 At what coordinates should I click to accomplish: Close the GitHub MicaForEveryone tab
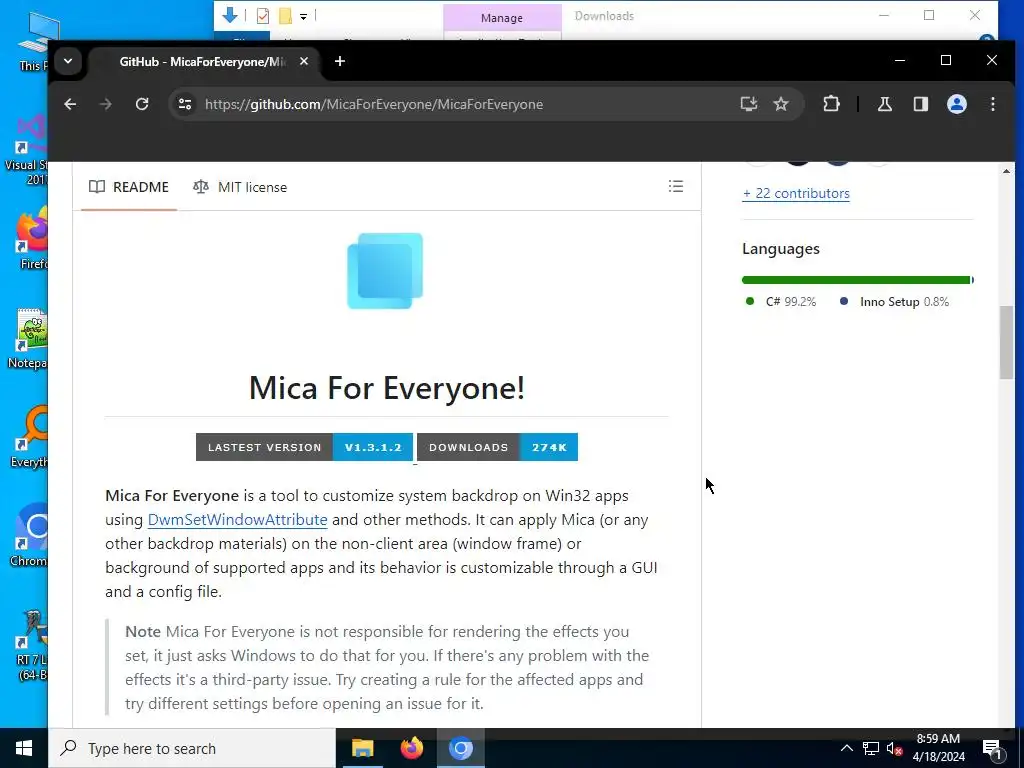pos(304,61)
